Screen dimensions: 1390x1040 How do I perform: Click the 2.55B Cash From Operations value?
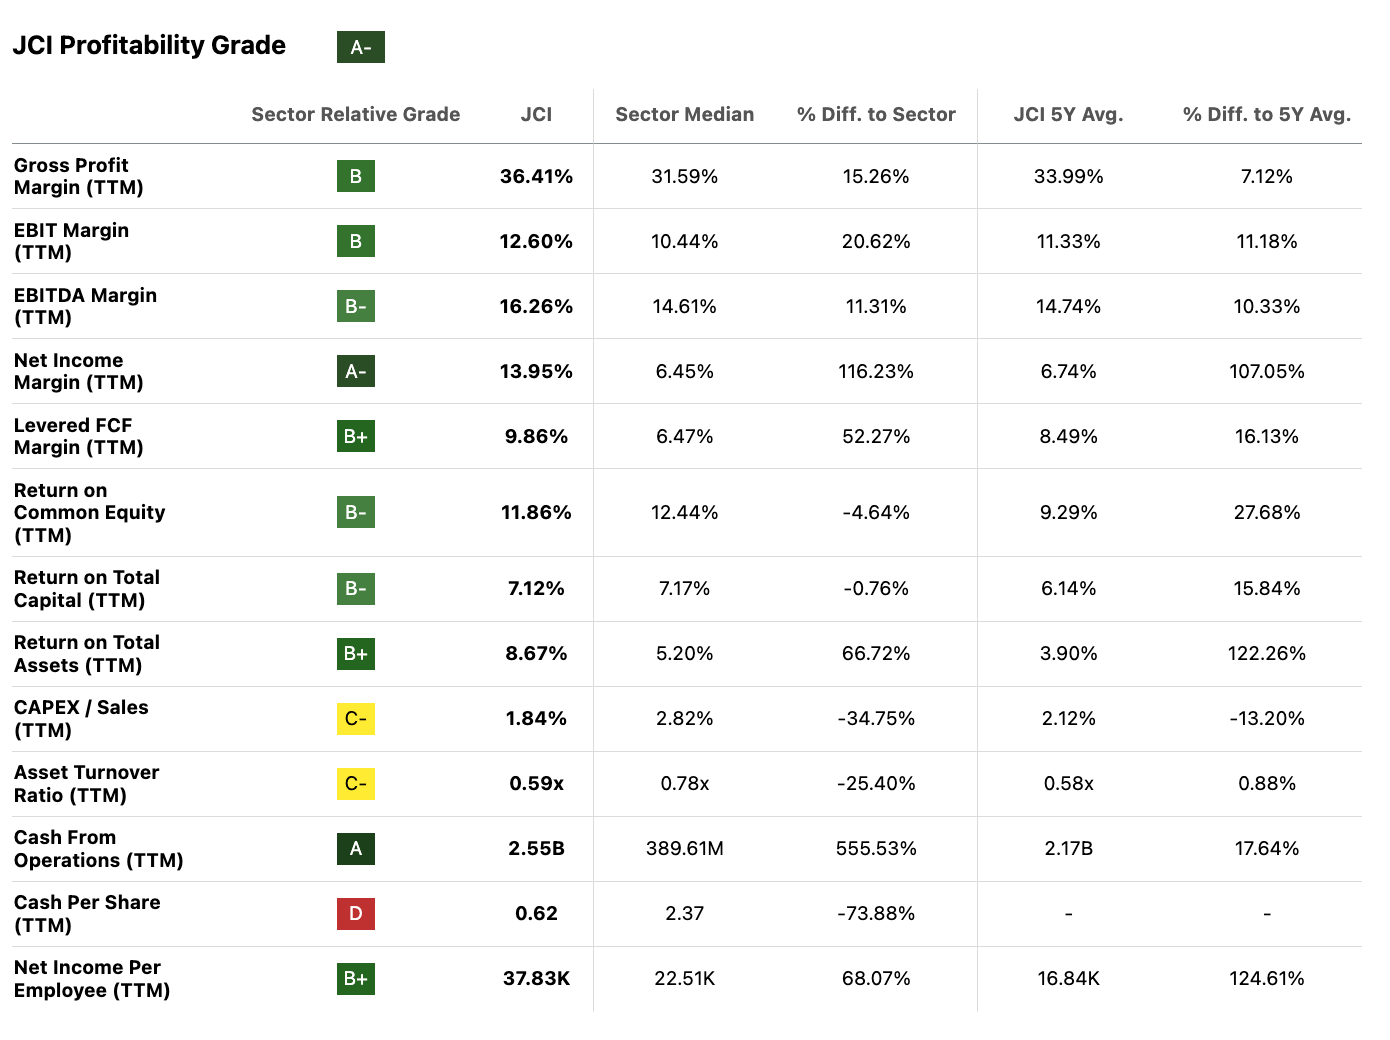coord(536,849)
